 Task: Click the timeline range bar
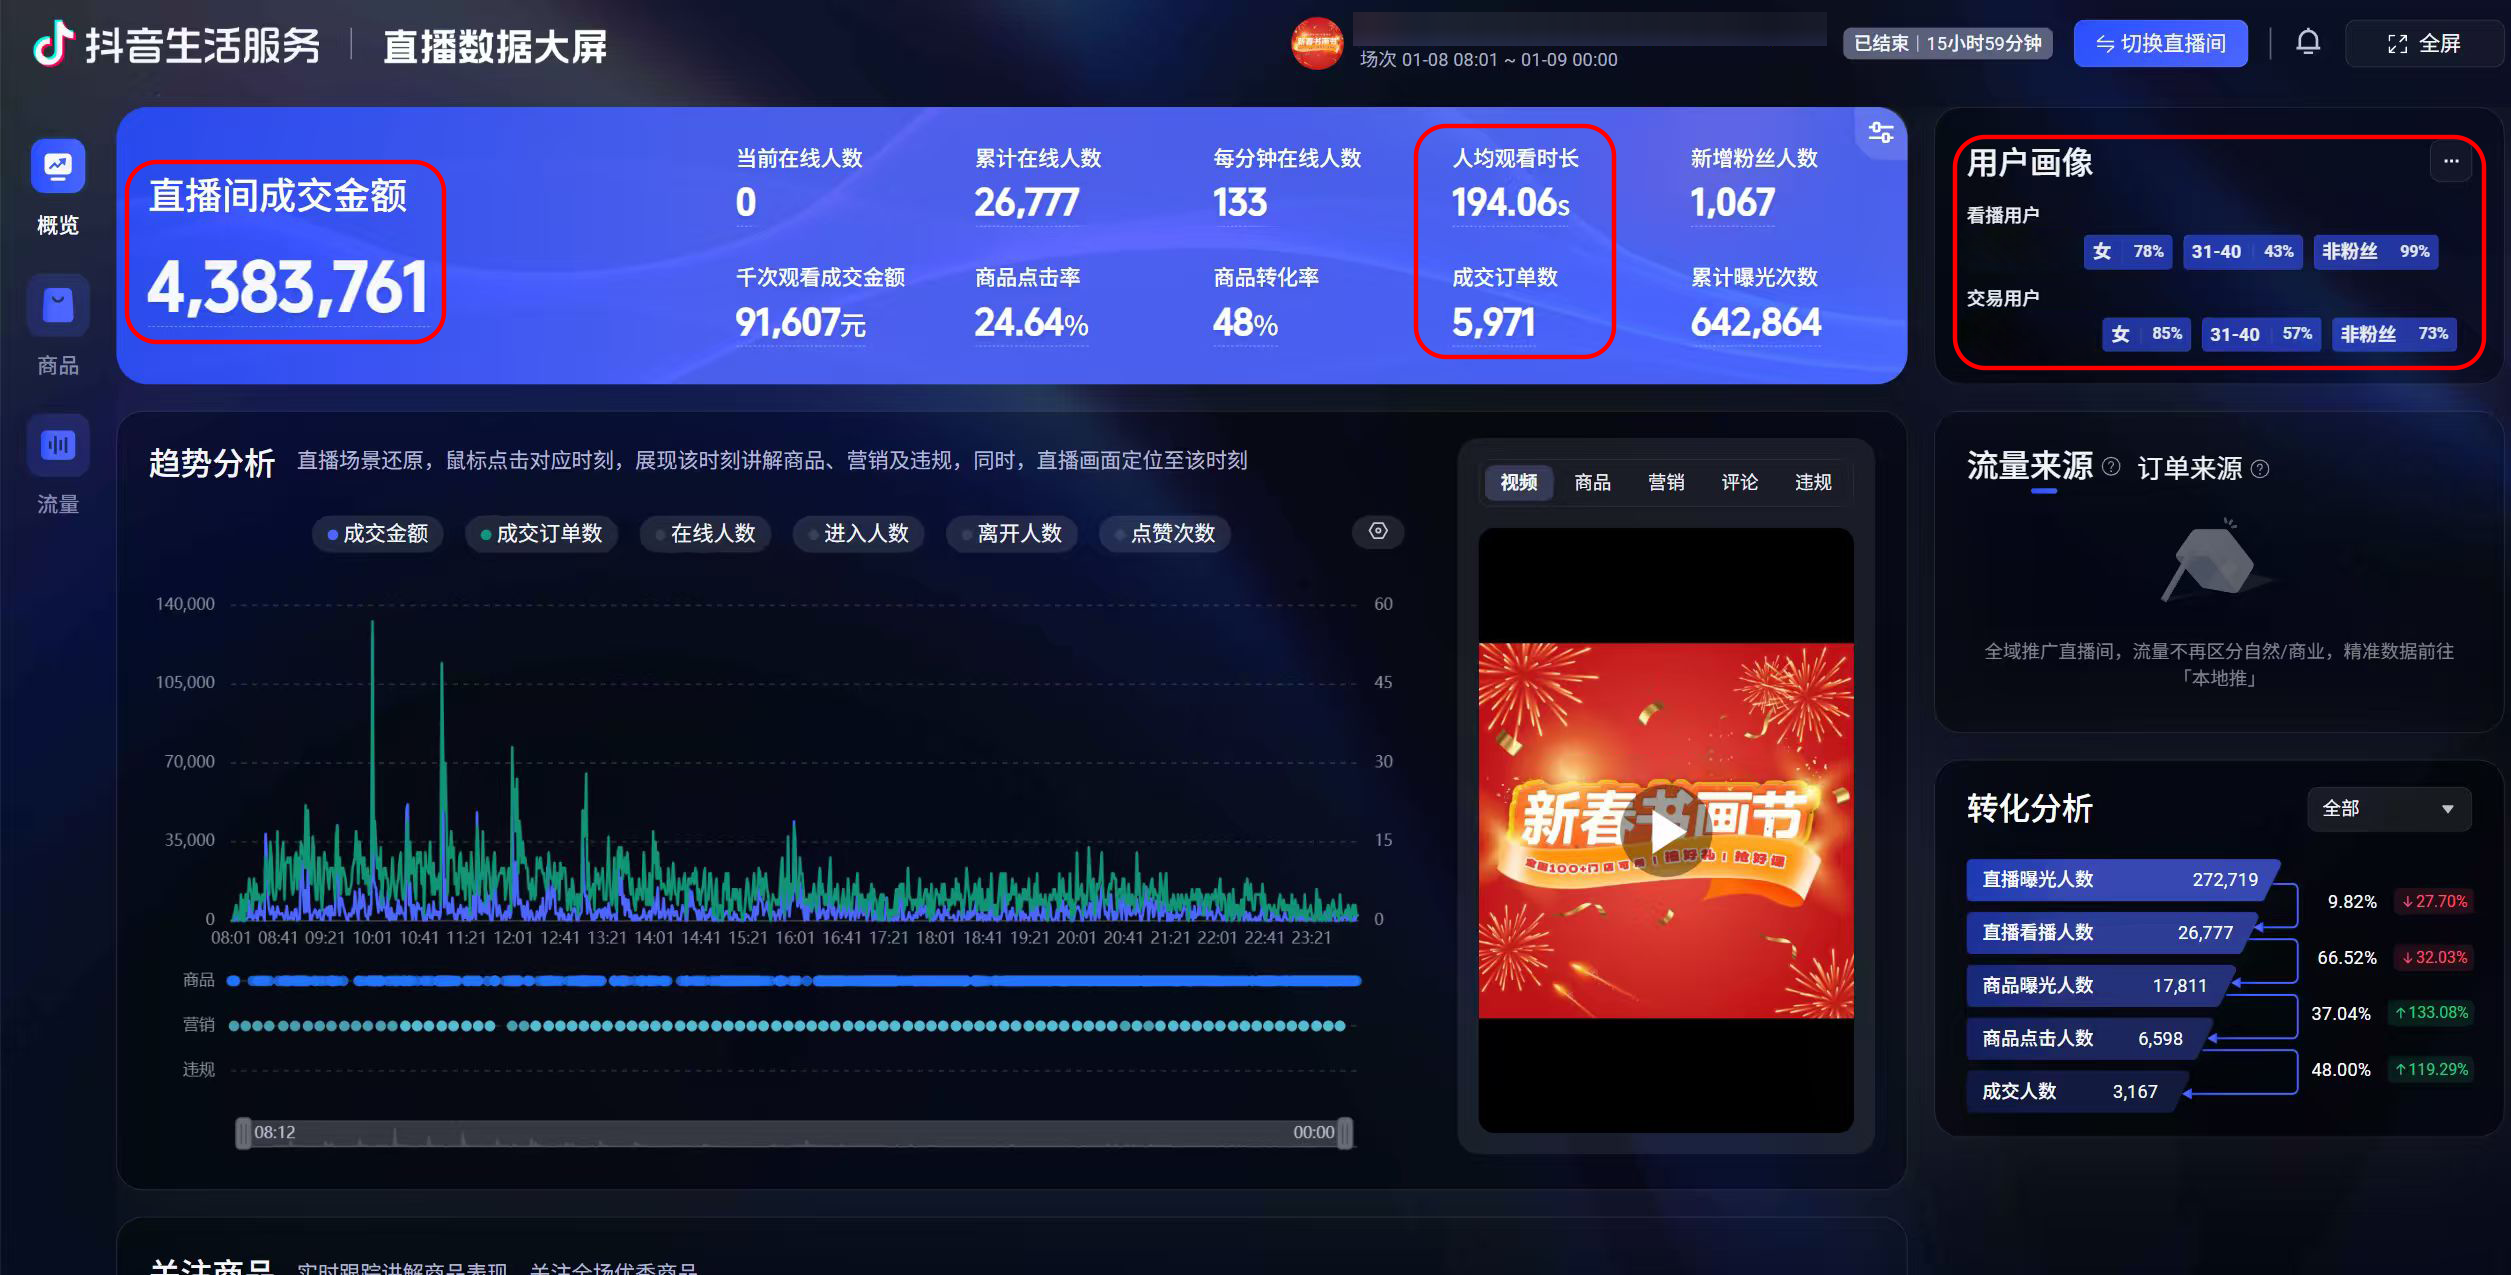click(794, 1133)
